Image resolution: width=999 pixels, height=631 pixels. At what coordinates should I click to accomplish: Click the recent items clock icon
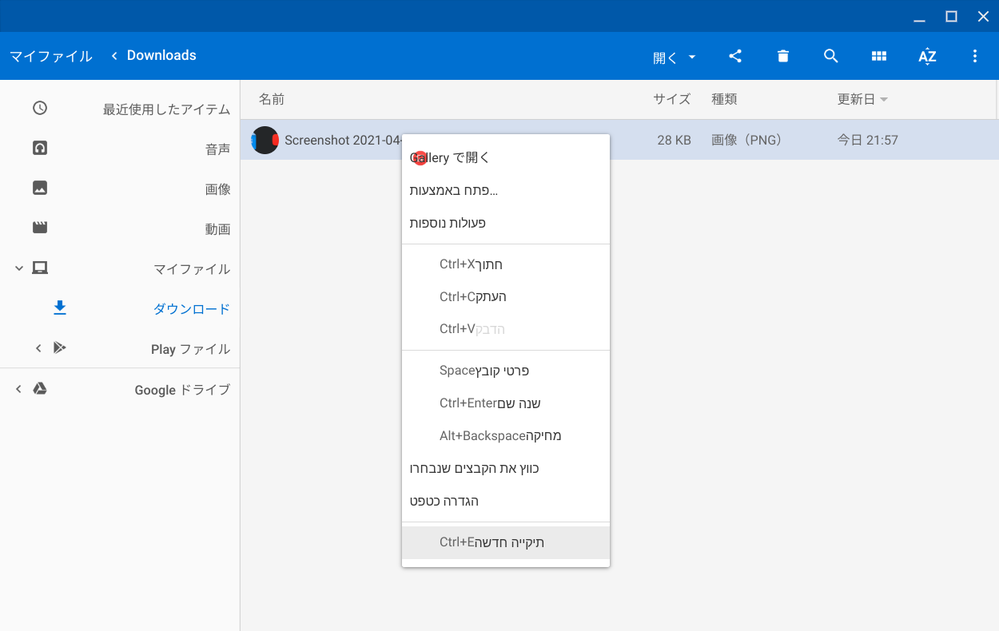tap(40, 108)
